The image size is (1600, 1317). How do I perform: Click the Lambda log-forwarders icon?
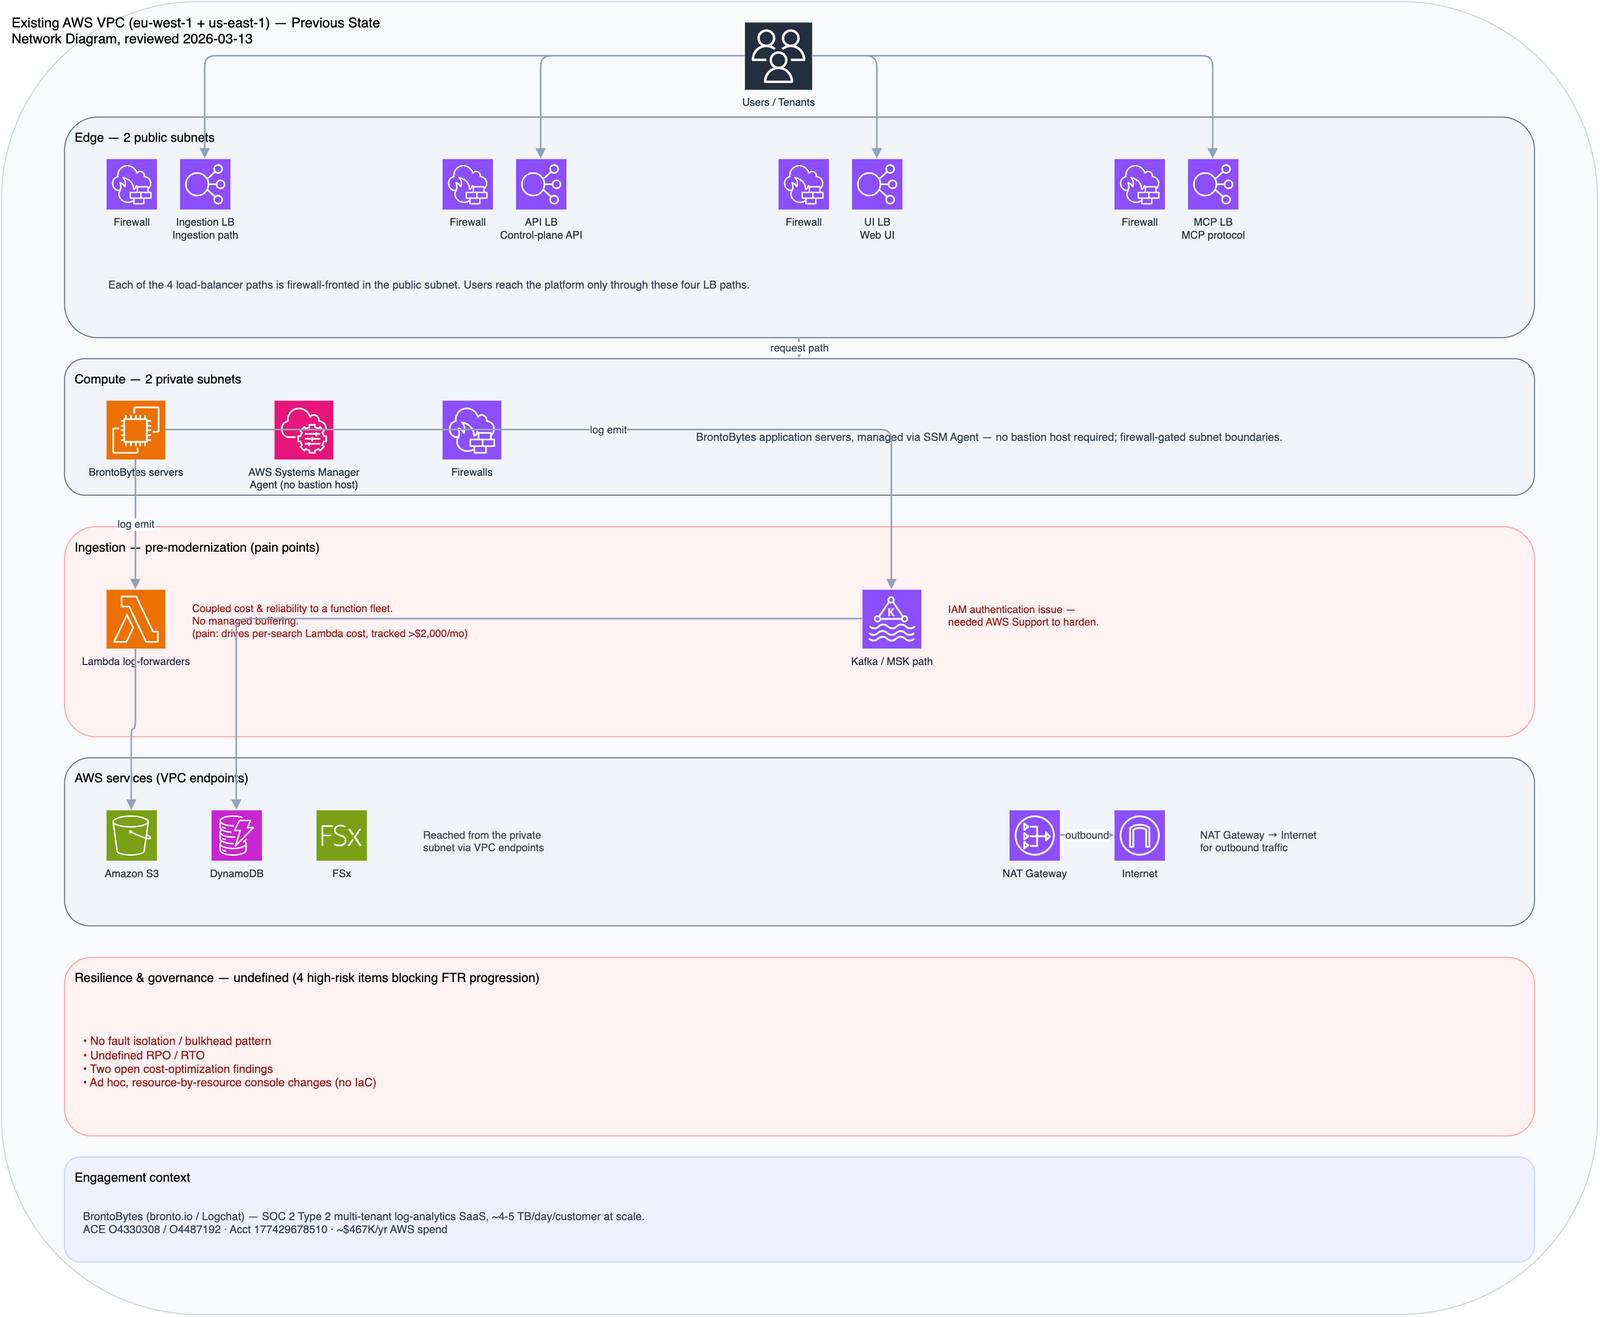(x=136, y=619)
